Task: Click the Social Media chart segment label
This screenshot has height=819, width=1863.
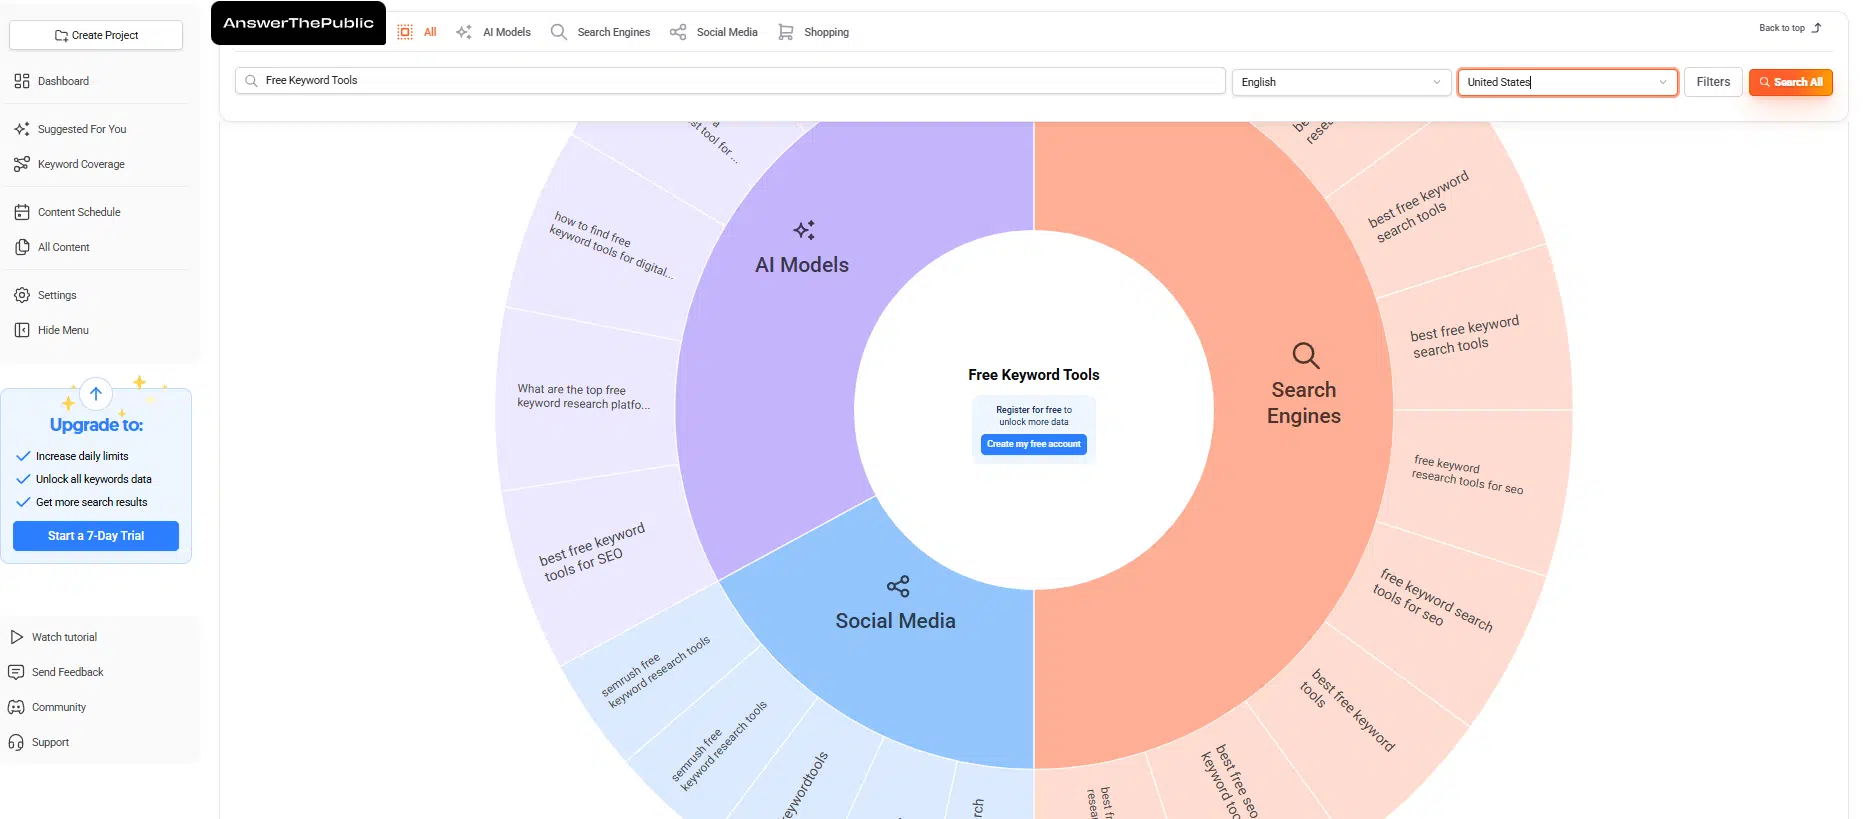Action: (895, 621)
